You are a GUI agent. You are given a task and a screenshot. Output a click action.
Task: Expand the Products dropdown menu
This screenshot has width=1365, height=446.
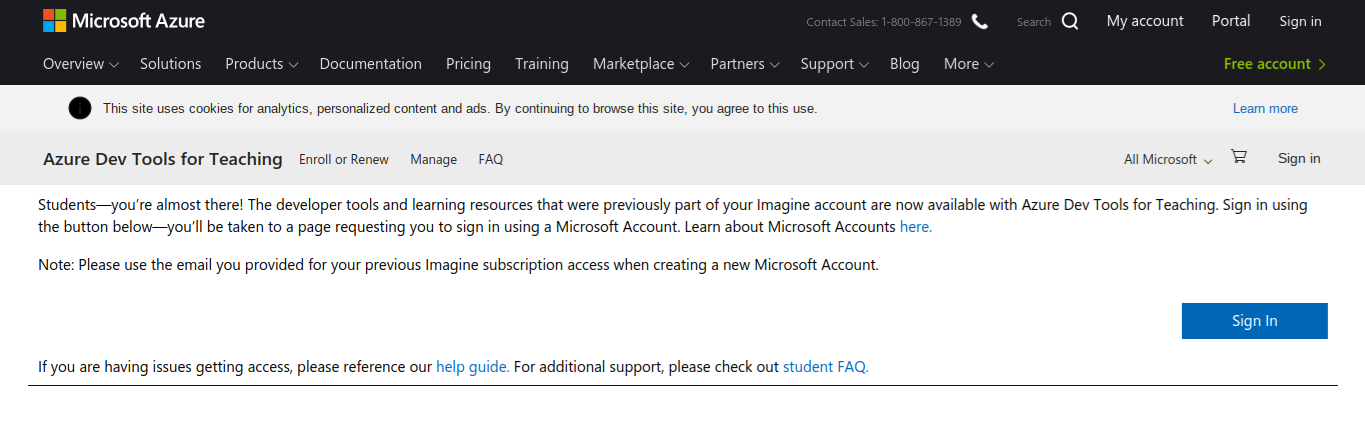pos(262,64)
